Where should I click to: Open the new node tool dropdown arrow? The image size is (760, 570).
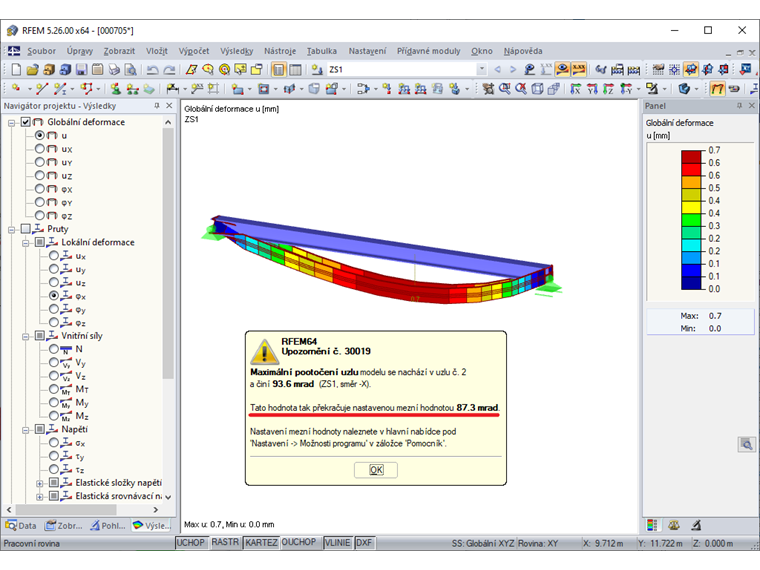pos(29,89)
